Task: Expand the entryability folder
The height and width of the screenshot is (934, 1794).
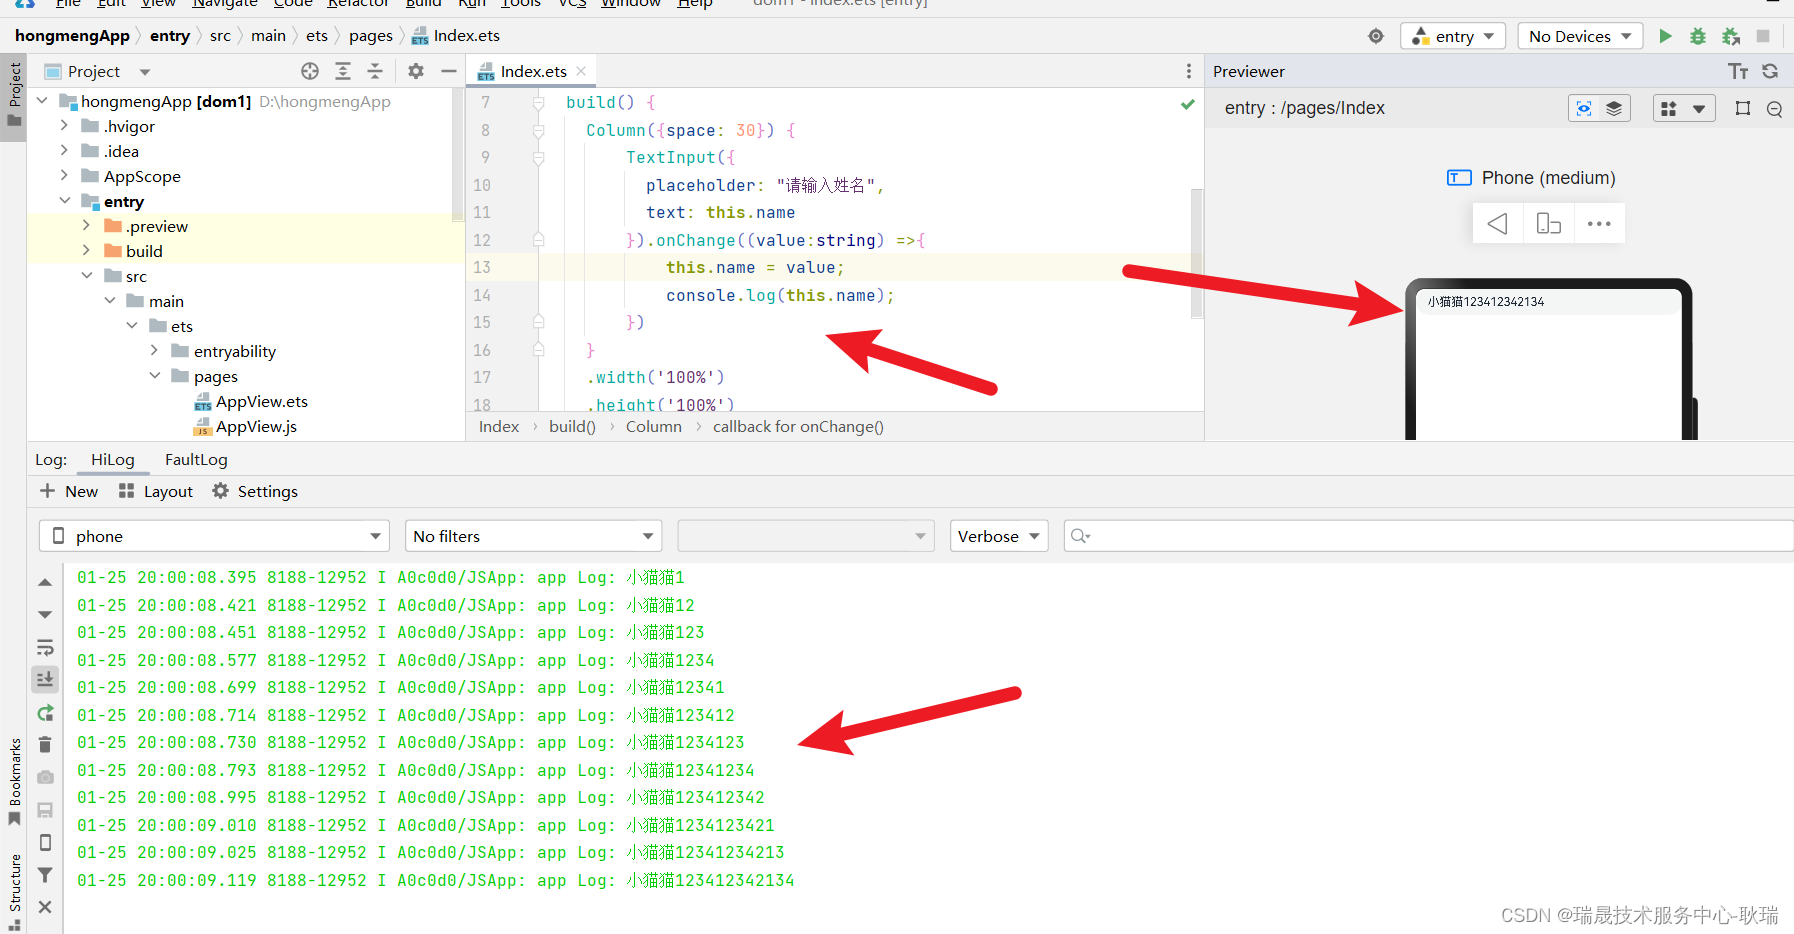Action: [x=155, y=351]
